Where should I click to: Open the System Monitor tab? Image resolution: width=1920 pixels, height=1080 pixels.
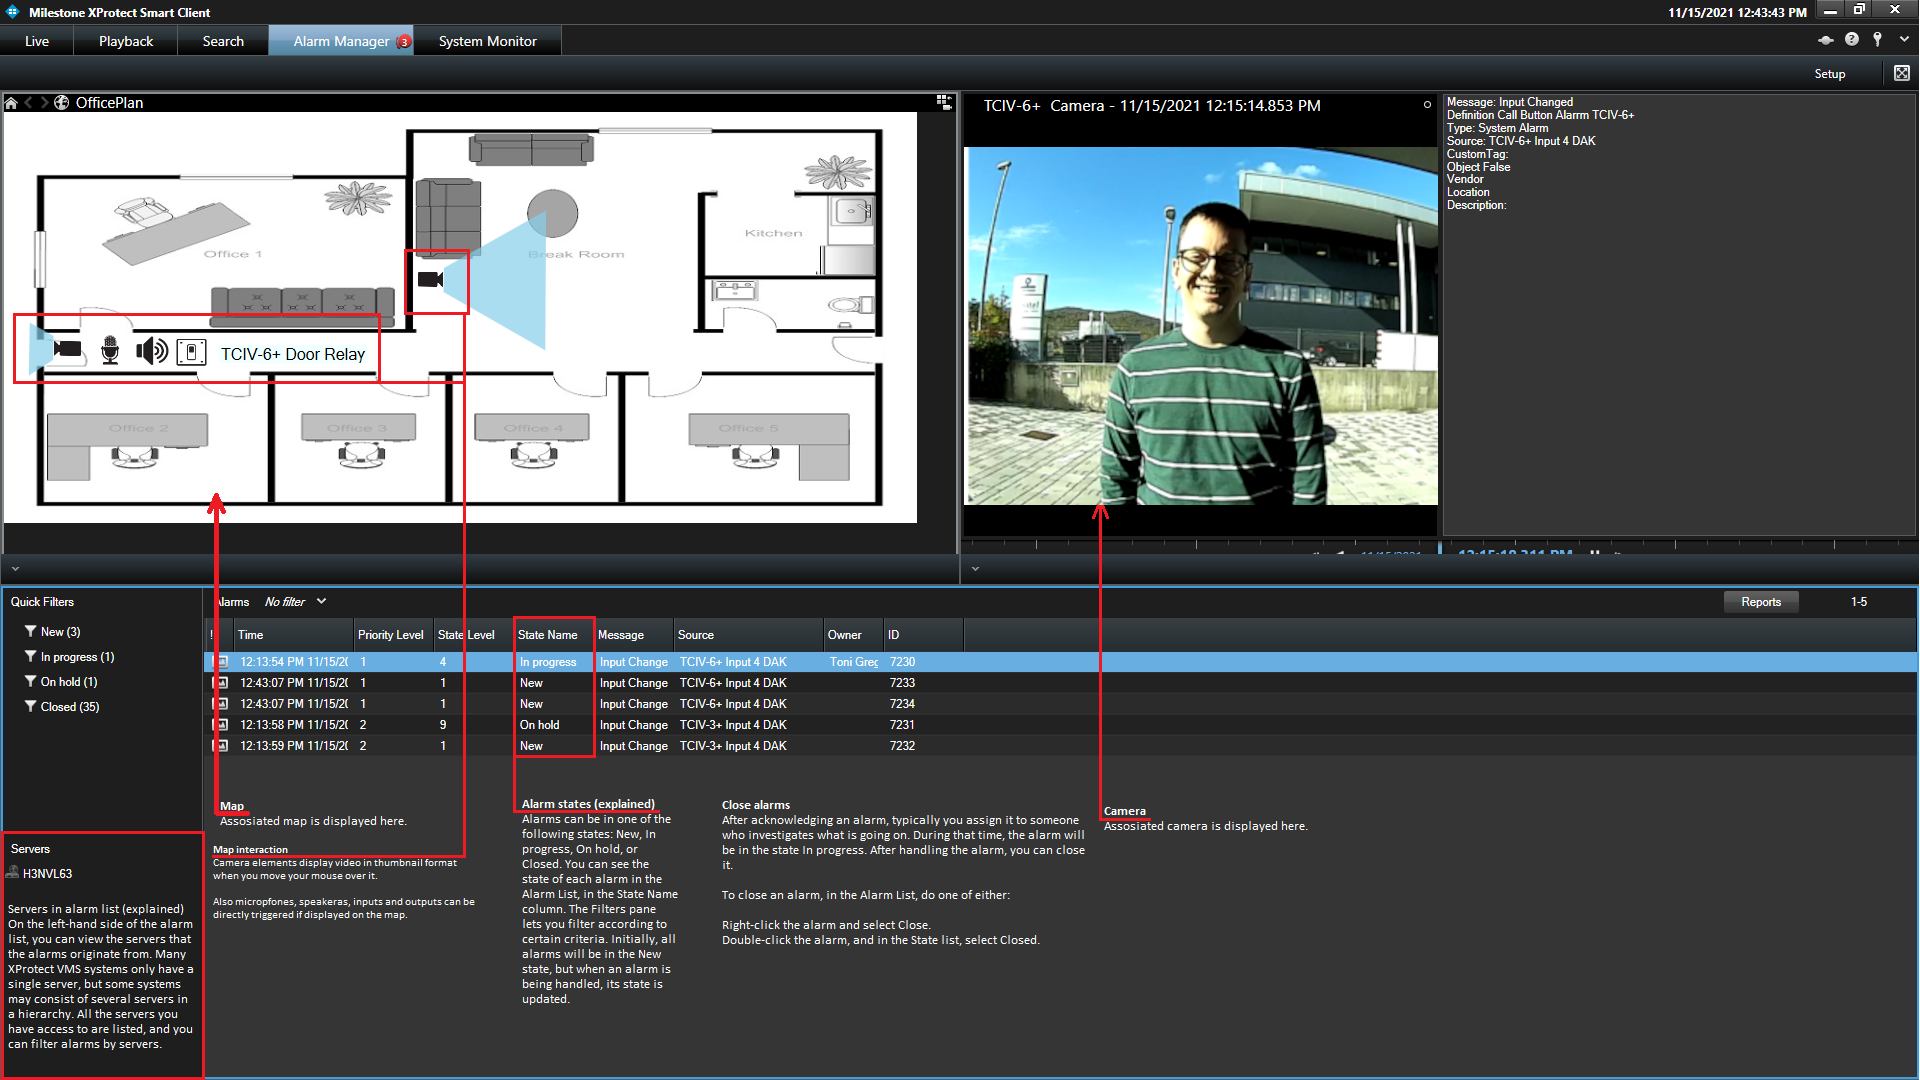(x=487, y=41)
